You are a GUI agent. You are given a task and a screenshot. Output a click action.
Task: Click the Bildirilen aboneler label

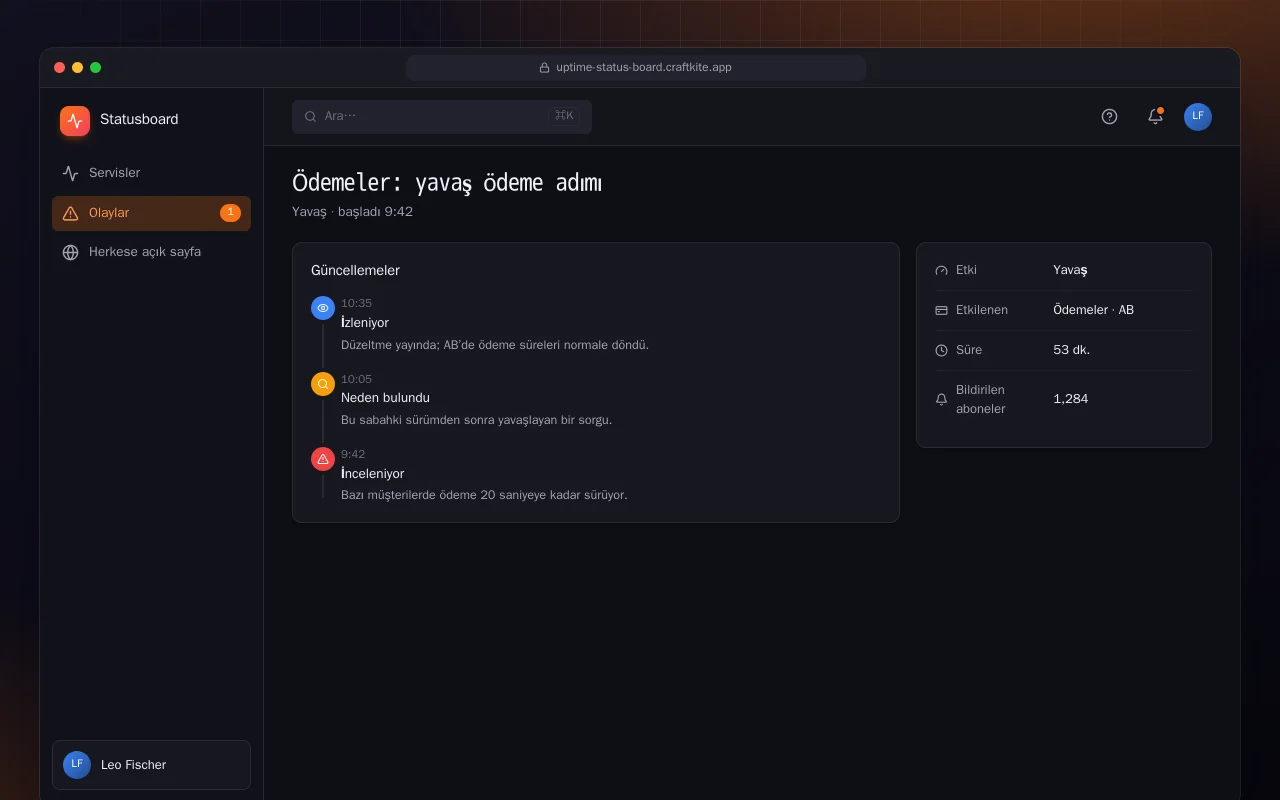click(x=980, y=399)
